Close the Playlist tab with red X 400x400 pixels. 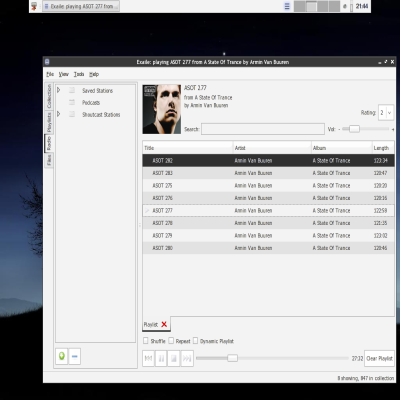click(x=164, y=324)
